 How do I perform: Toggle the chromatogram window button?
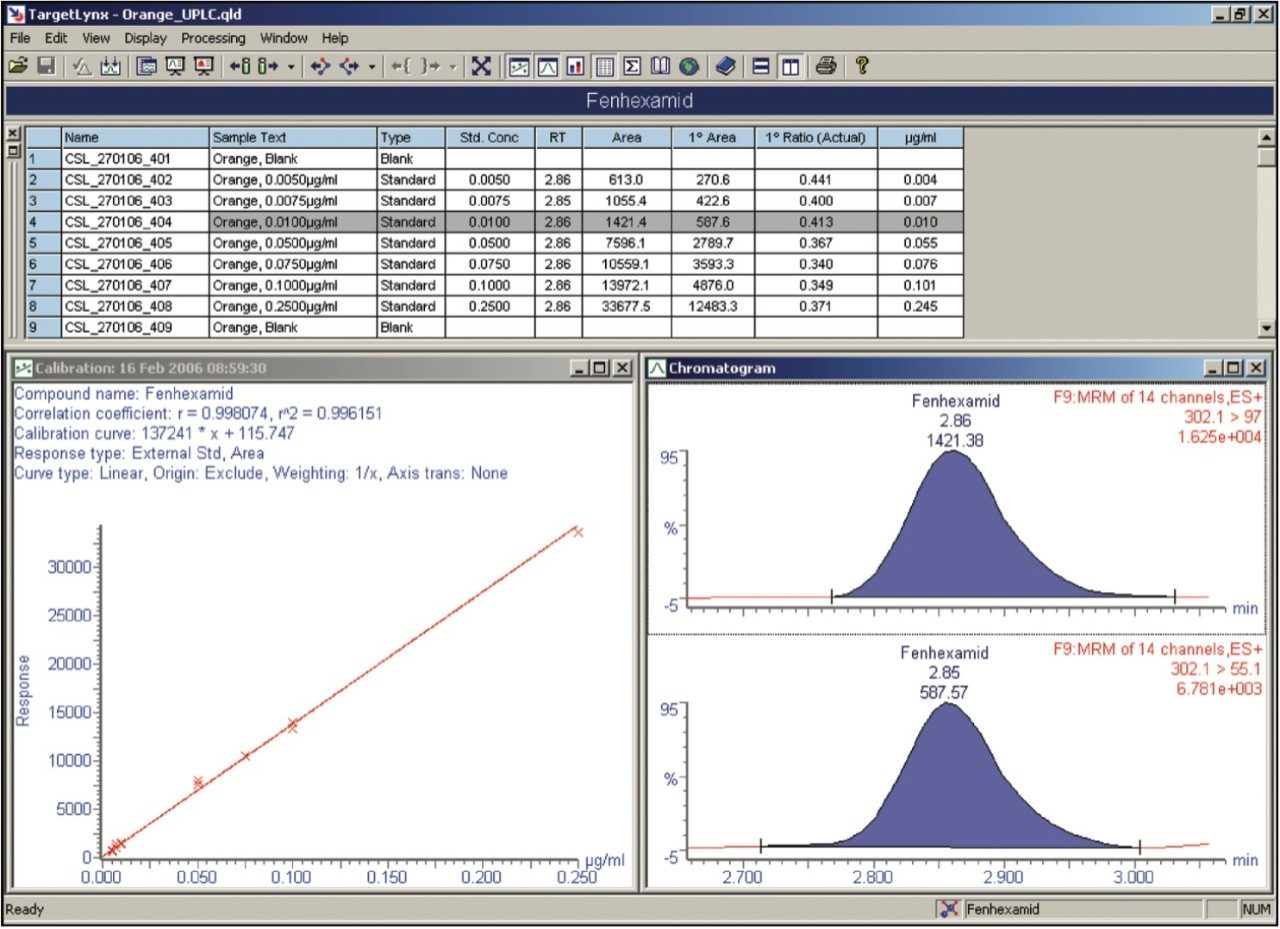coord(547,66)
